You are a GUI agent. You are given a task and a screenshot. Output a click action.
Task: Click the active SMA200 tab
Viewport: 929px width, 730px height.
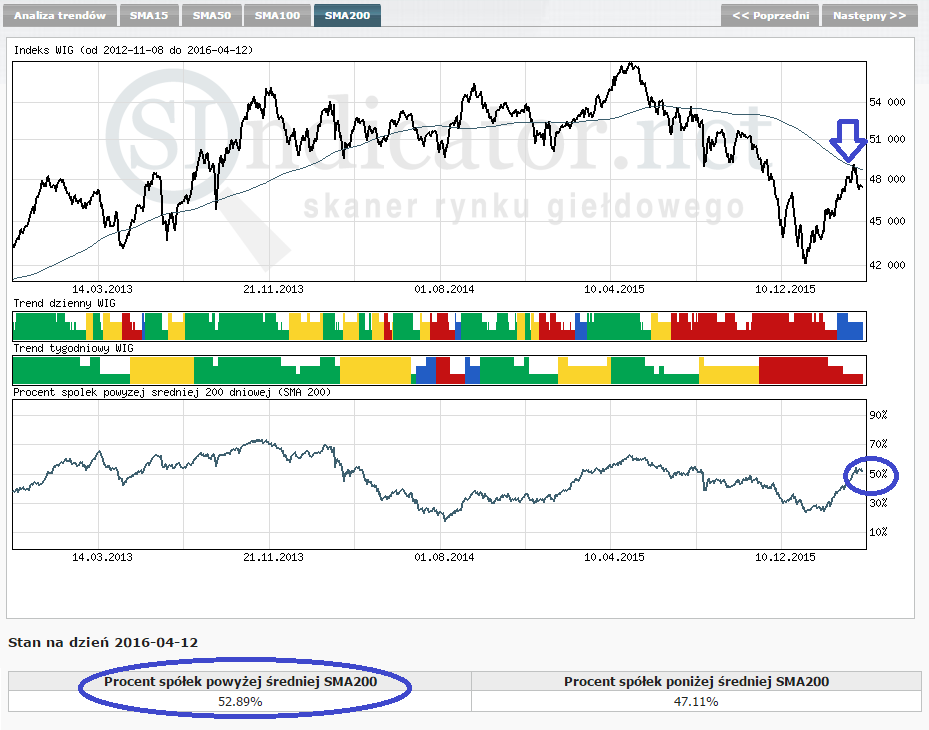pyautogui.click(x=347, y=16)
